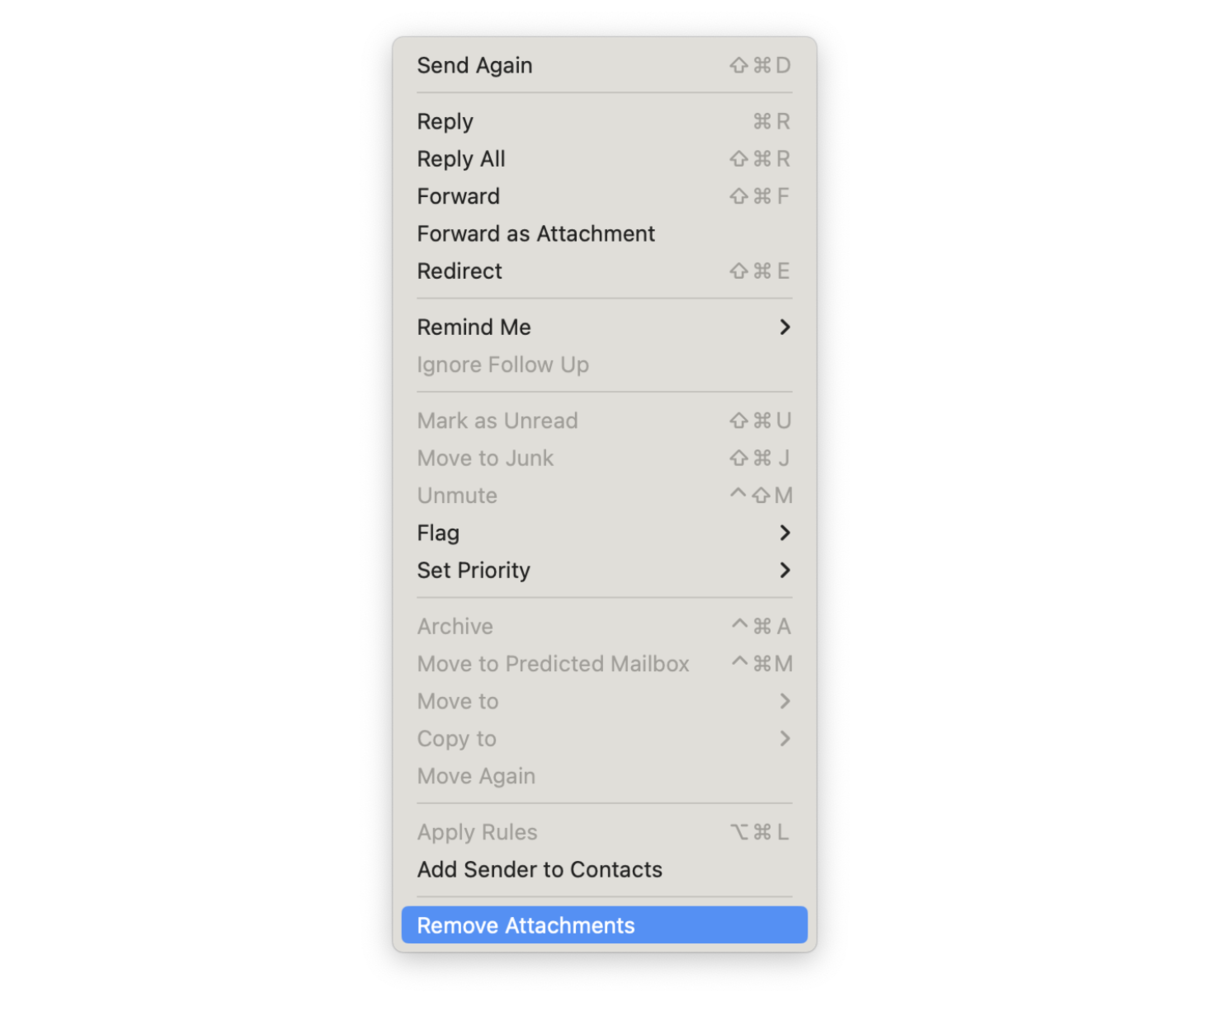Image resolution: width=1216 pixels, height=1016 pixels.
Task: Choose Move Again
Action: click(476, 776)
